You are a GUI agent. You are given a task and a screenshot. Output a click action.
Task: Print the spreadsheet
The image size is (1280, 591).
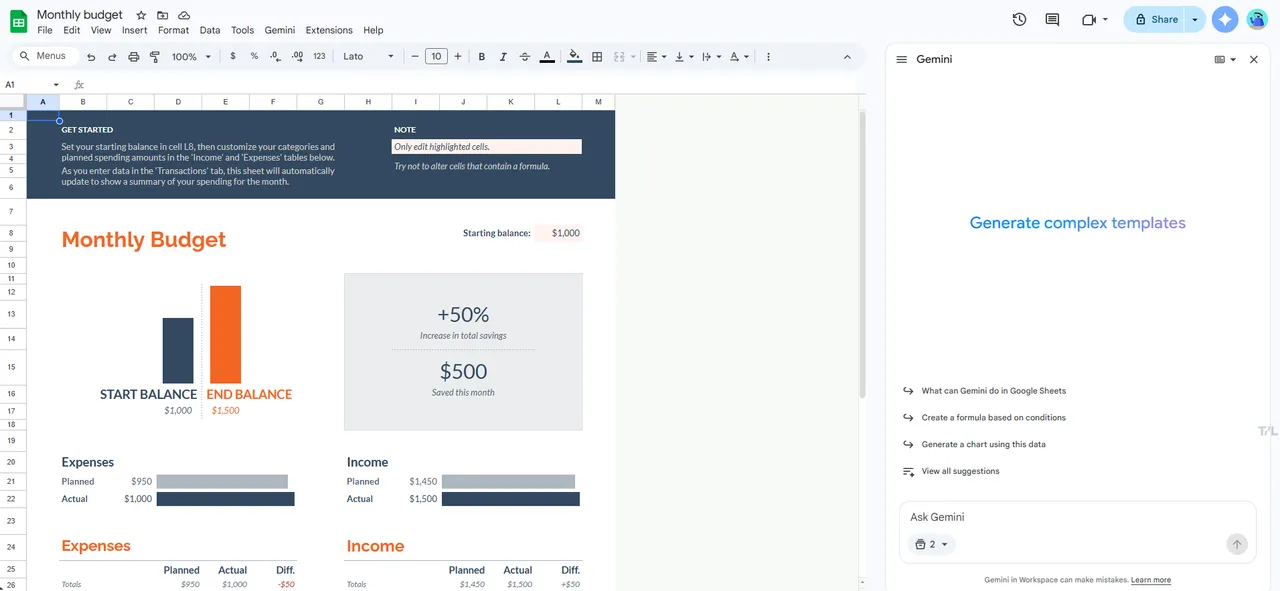(x=134, y=57)
